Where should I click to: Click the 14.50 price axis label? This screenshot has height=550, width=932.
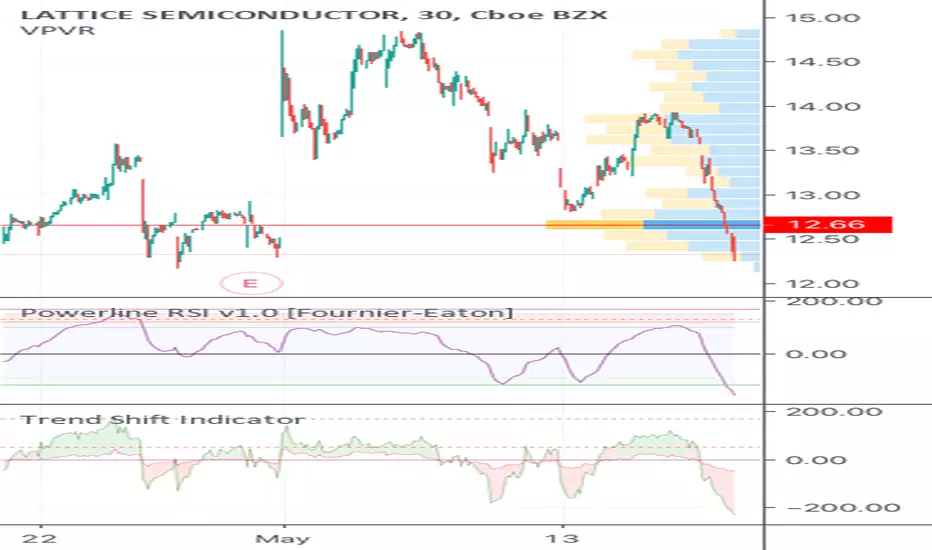coord(823,62)
